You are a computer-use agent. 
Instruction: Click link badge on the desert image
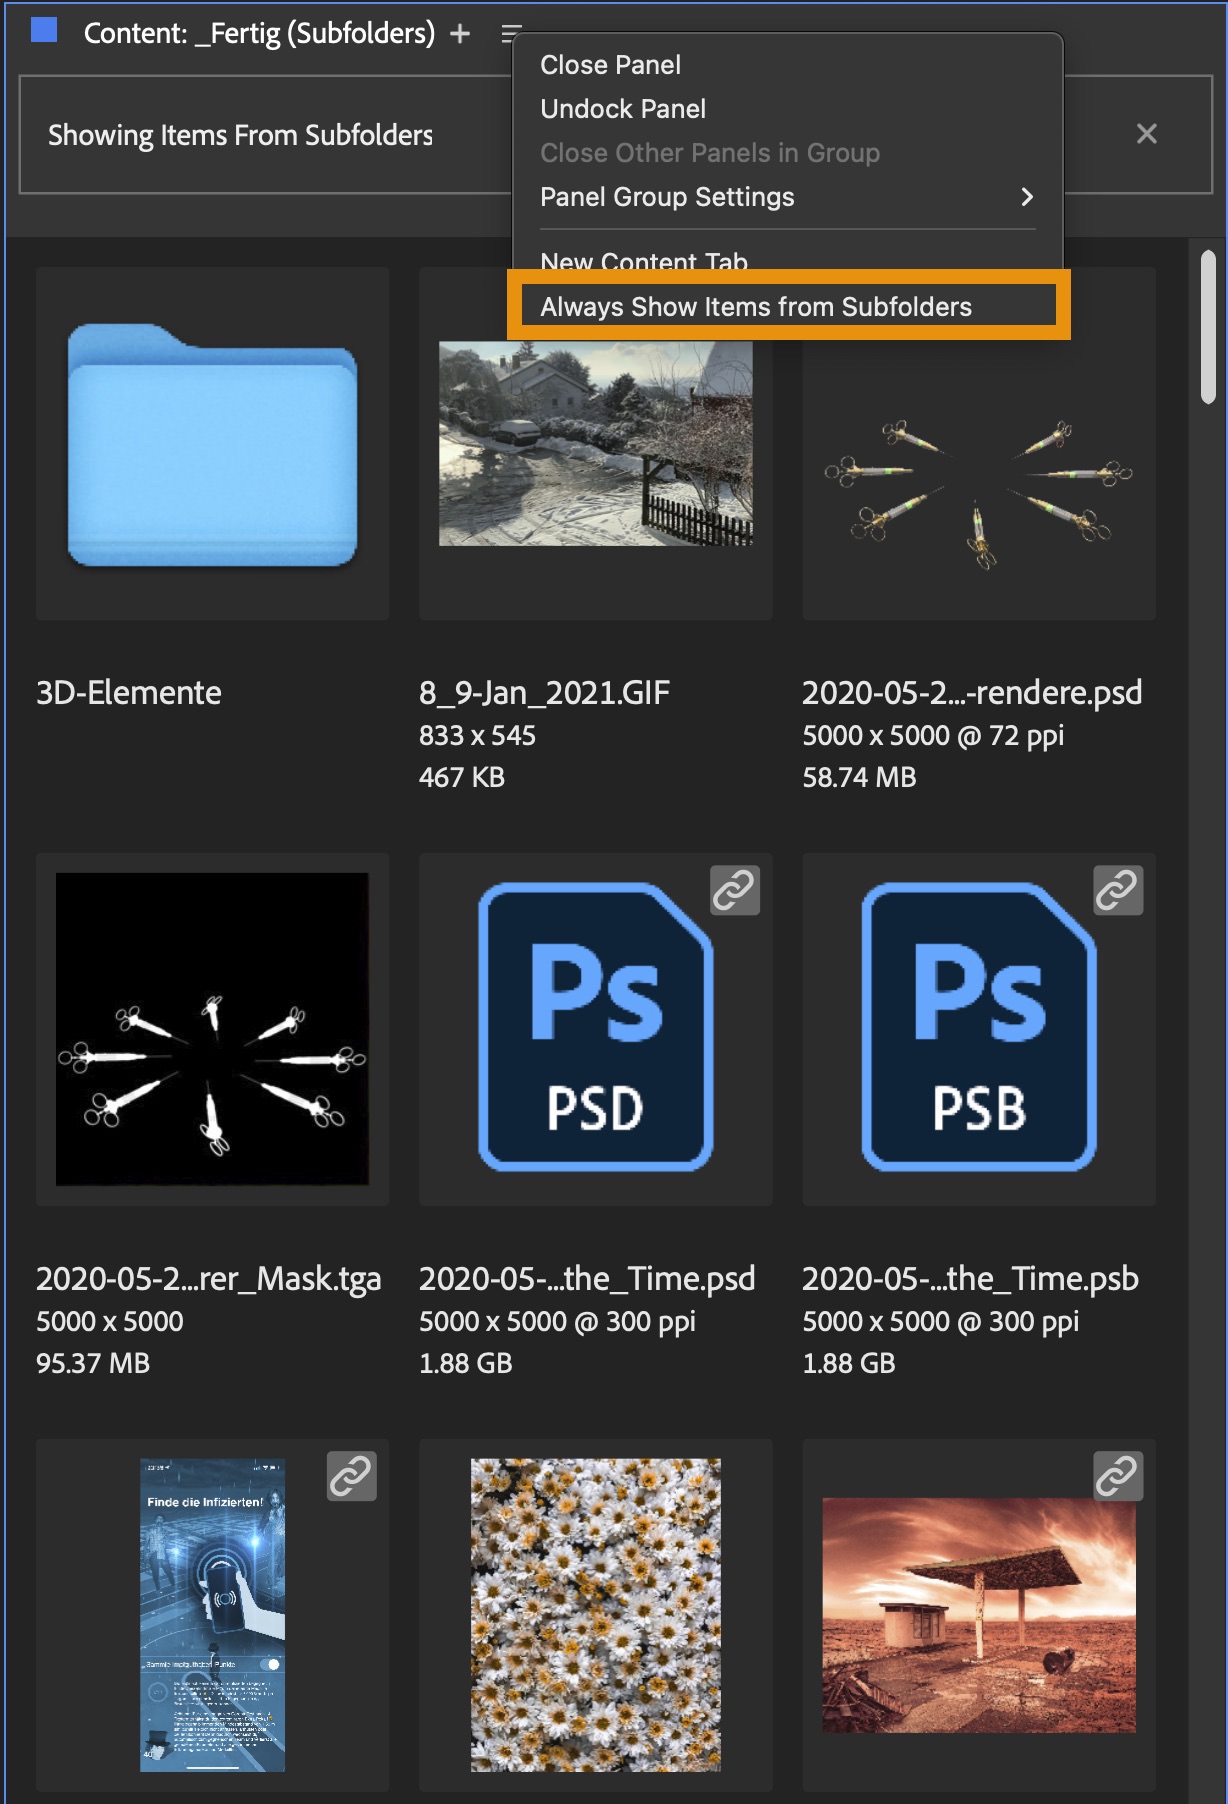coord(1117,1476)
